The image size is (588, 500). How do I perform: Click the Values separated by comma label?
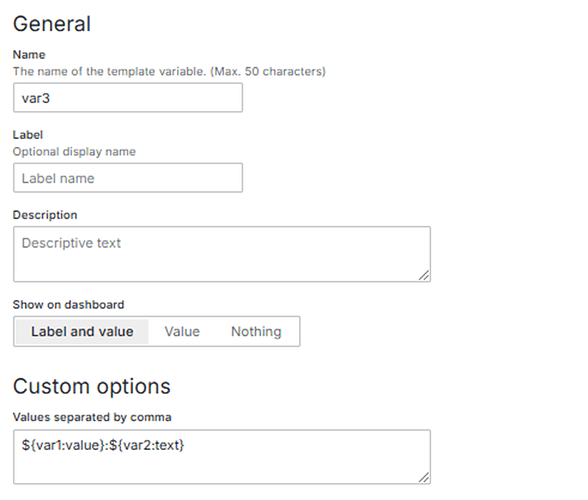[x=92, y=417]
